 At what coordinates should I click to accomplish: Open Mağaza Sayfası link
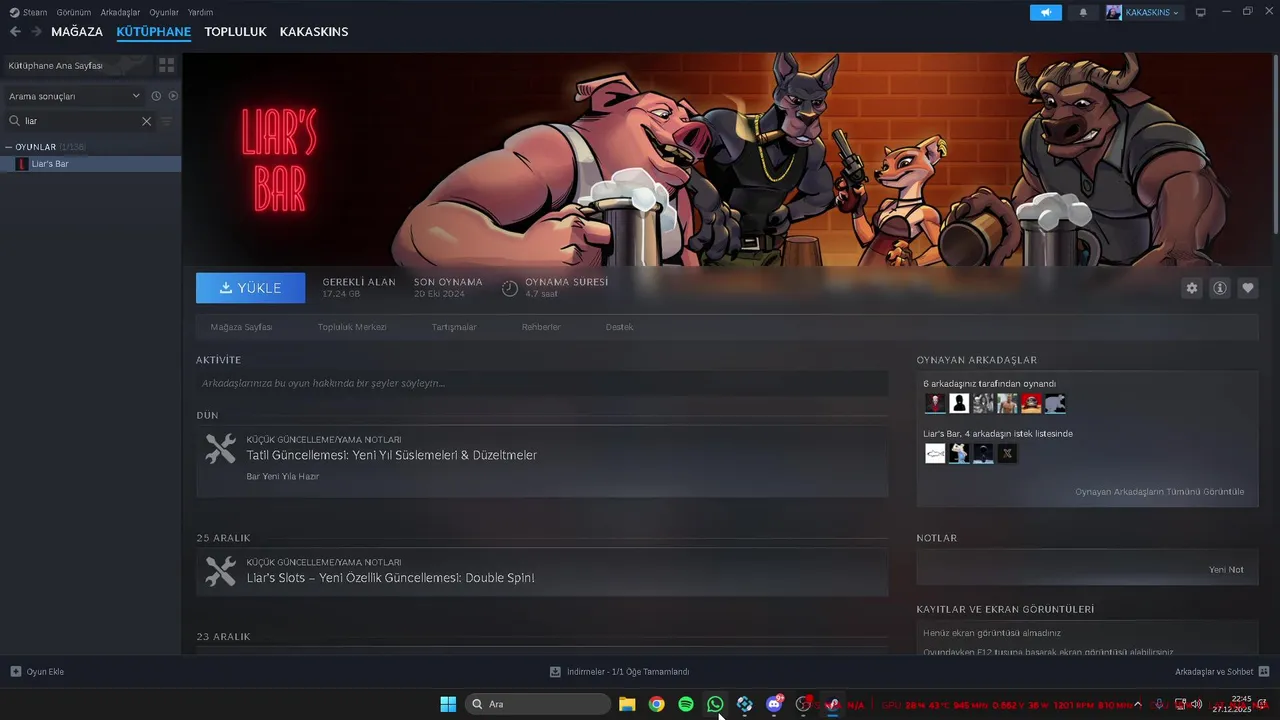pos(241,327)
